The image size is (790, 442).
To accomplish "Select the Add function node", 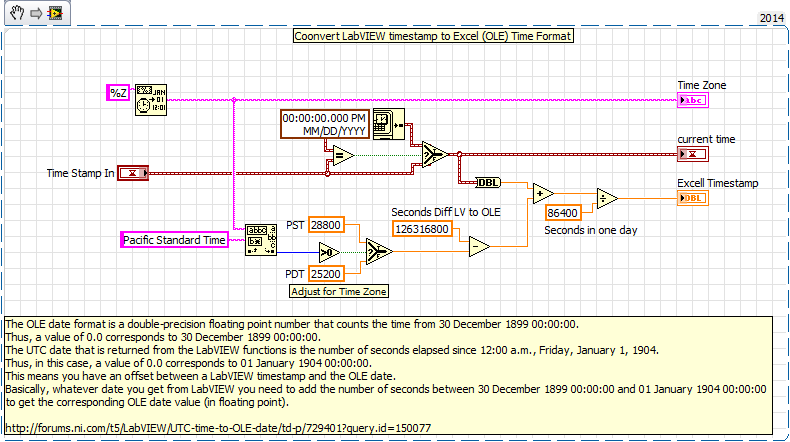I will pyautogui.click(x=543, y=194).
